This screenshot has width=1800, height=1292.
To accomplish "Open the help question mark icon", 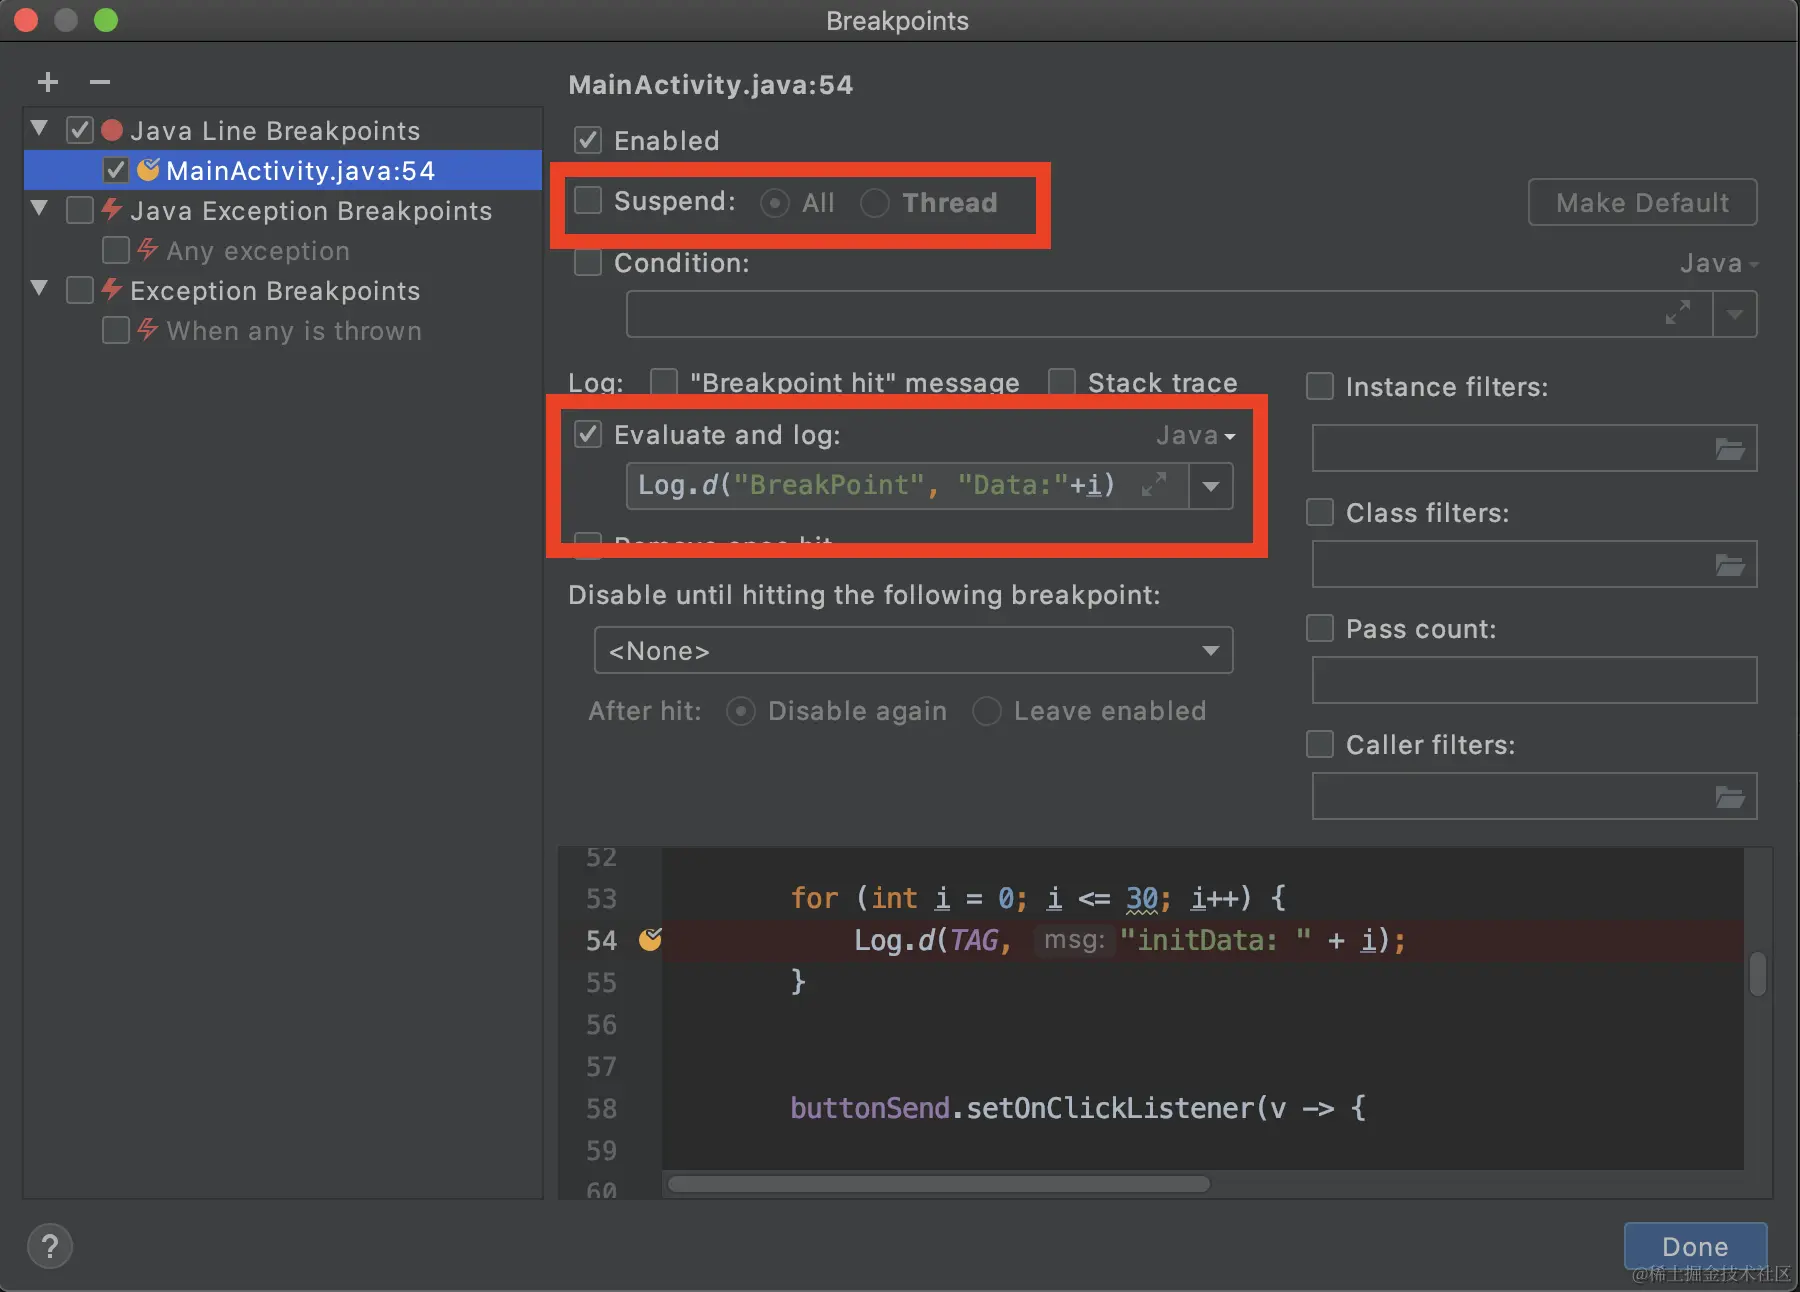I will click(50, 1246).
